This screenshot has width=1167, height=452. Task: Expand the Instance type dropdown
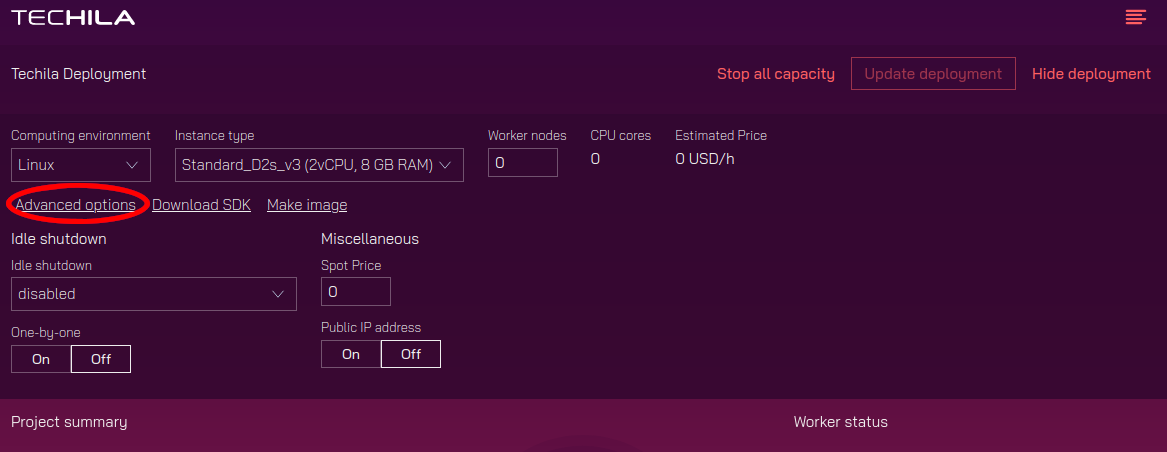(319, 165)
